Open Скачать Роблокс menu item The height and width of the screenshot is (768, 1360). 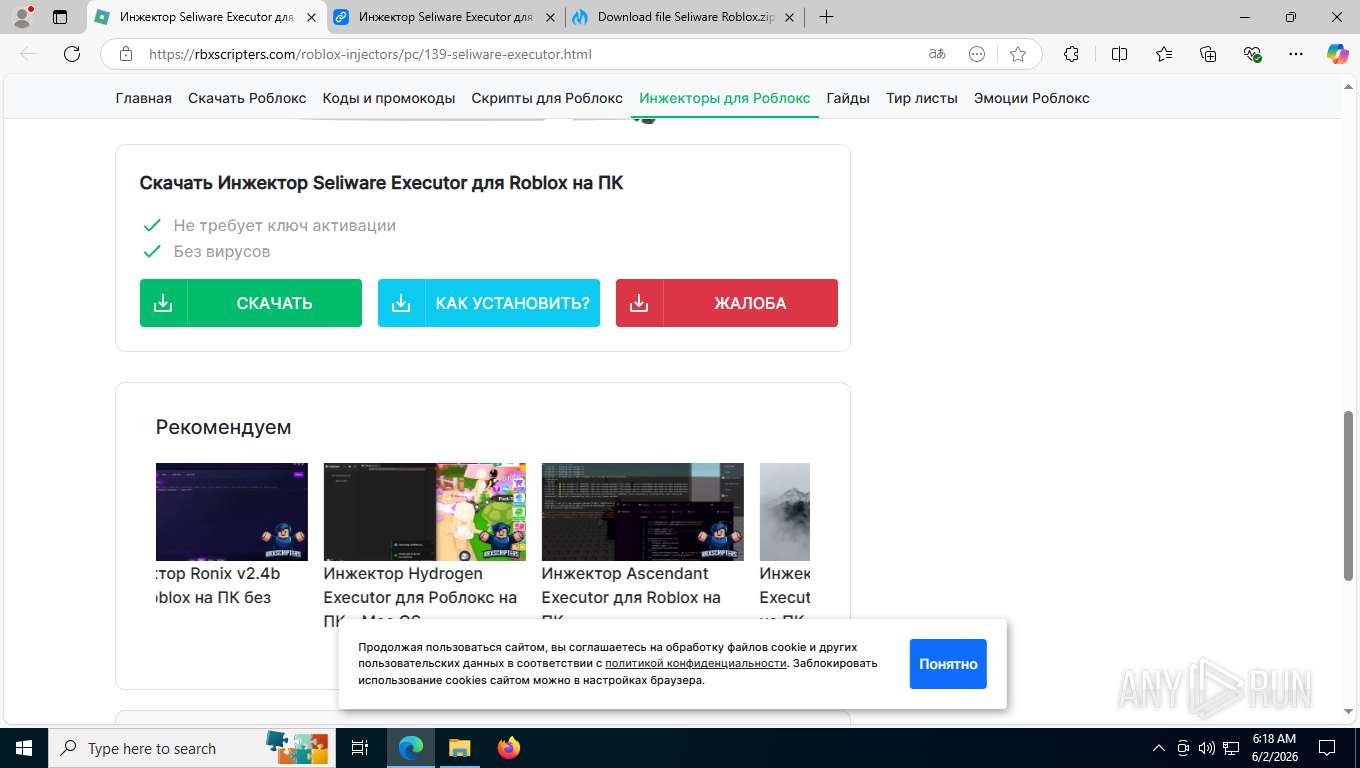[x=247, y=98]
